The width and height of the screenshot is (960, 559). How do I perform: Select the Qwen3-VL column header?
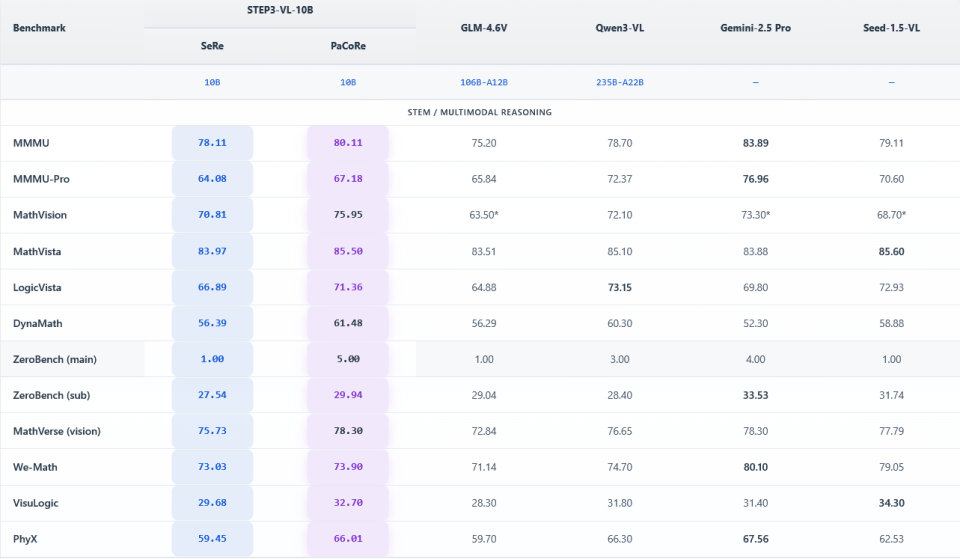(x=620, y=28)
